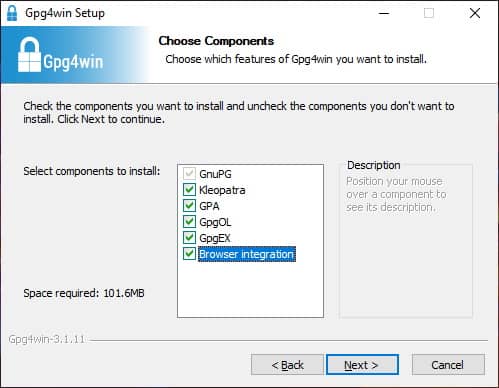Select the Kleopatra label in component list

click(x=222, y=190)
